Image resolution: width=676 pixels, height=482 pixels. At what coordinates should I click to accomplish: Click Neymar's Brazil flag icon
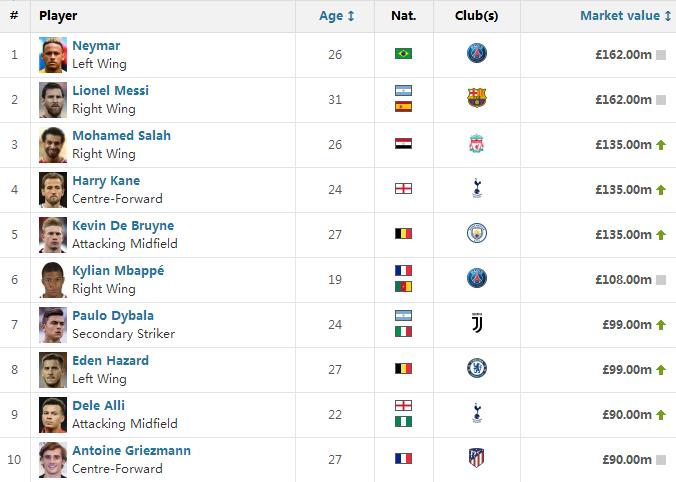click(403, 54)
